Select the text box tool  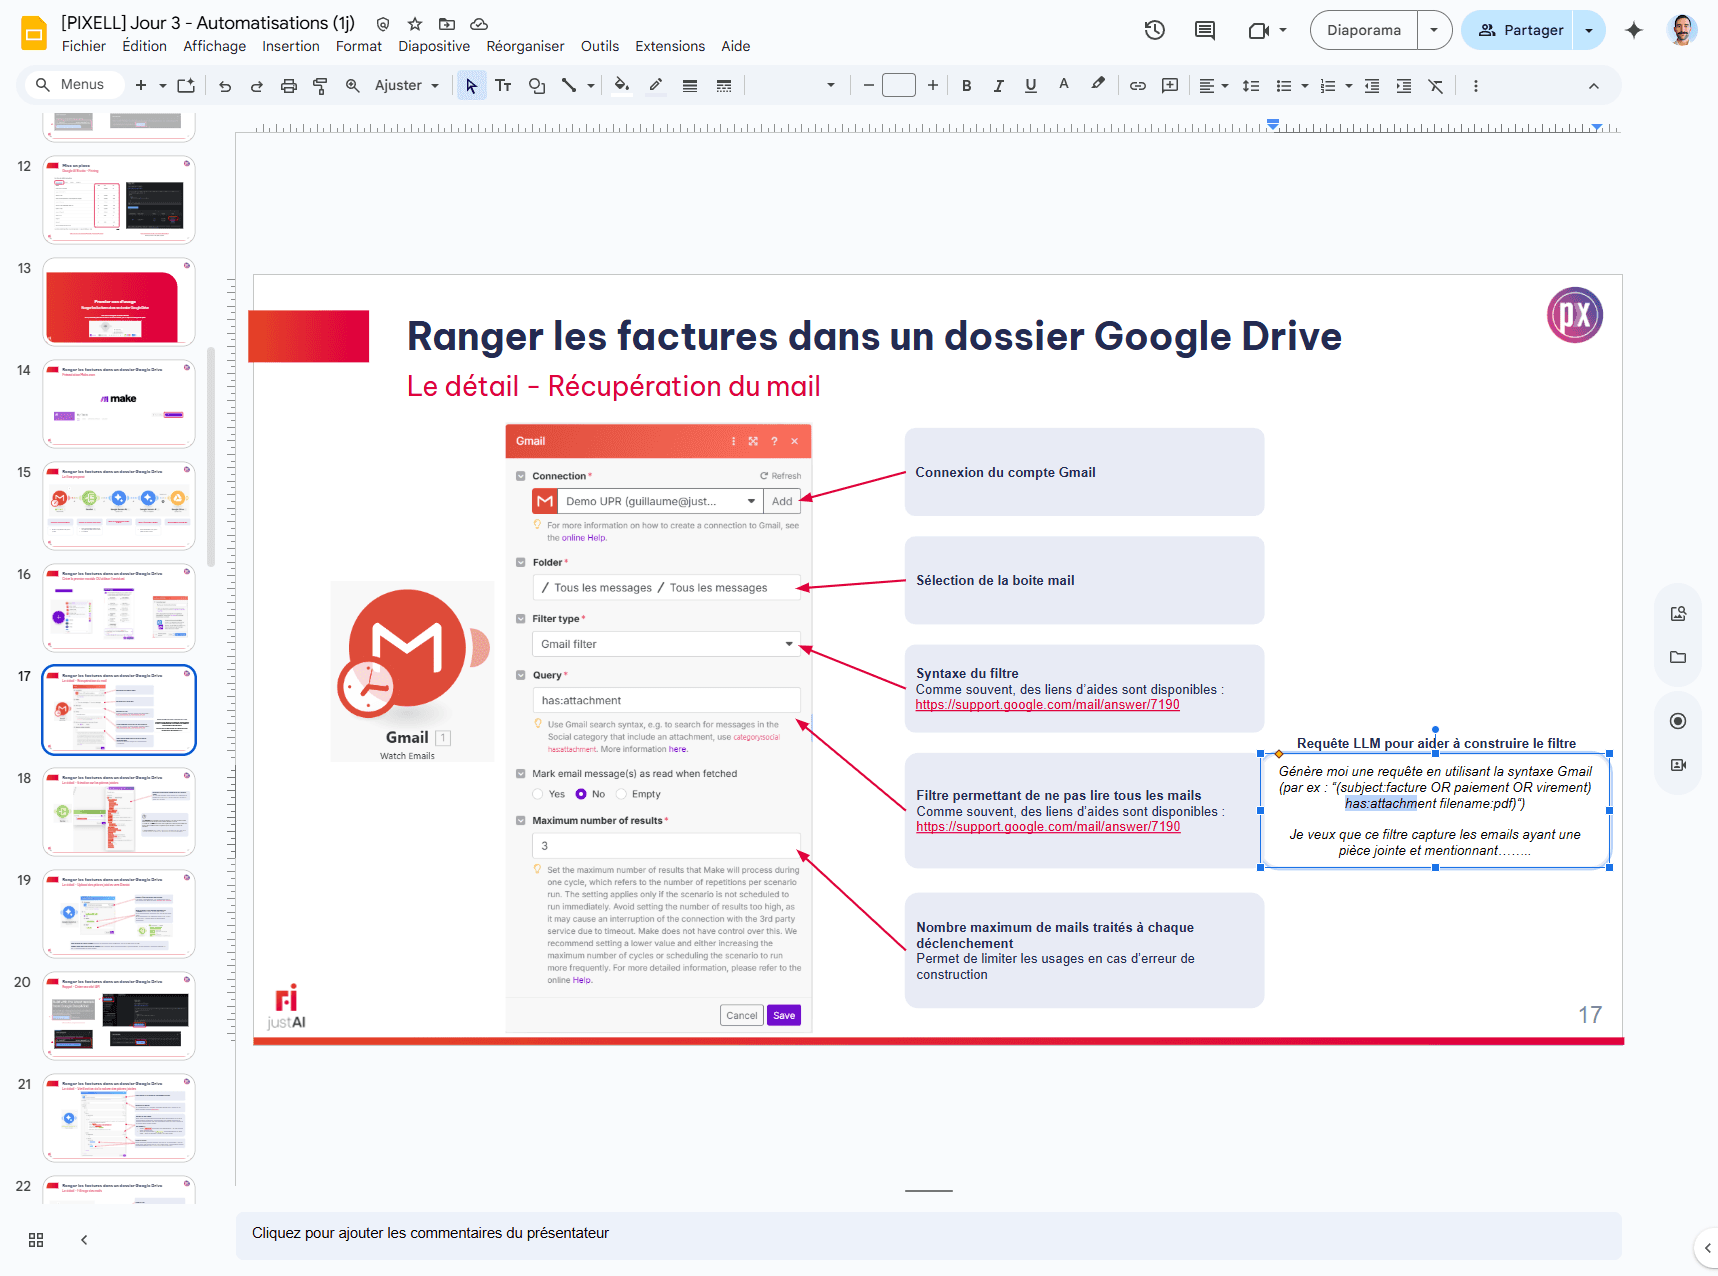(x=503, y=86)
